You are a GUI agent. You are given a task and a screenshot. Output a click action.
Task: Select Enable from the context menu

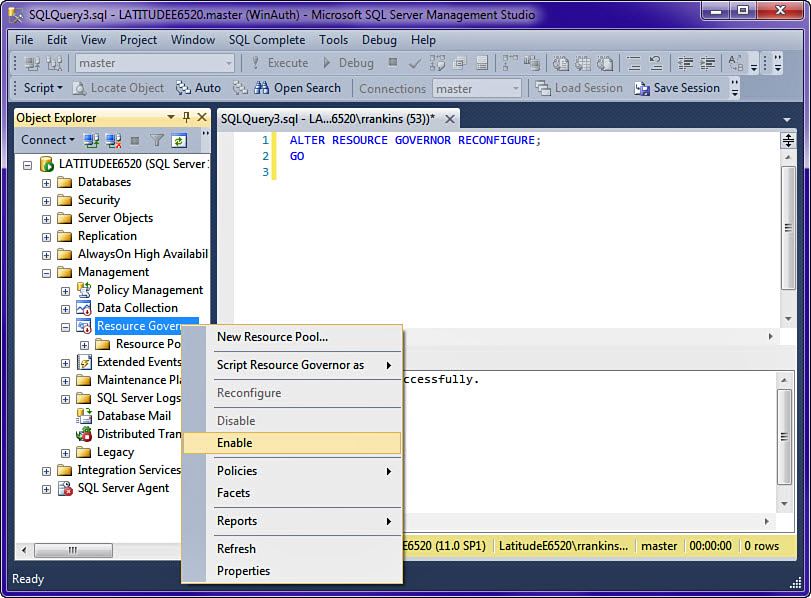click(x=235, y=443)
